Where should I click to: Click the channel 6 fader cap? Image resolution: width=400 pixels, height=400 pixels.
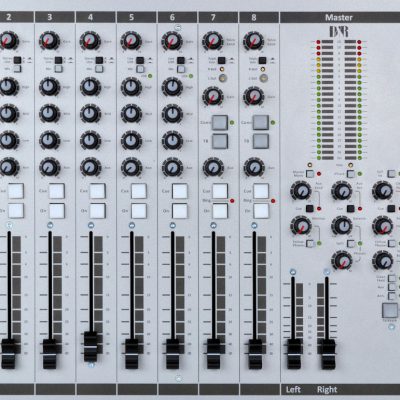coord(173,354)
